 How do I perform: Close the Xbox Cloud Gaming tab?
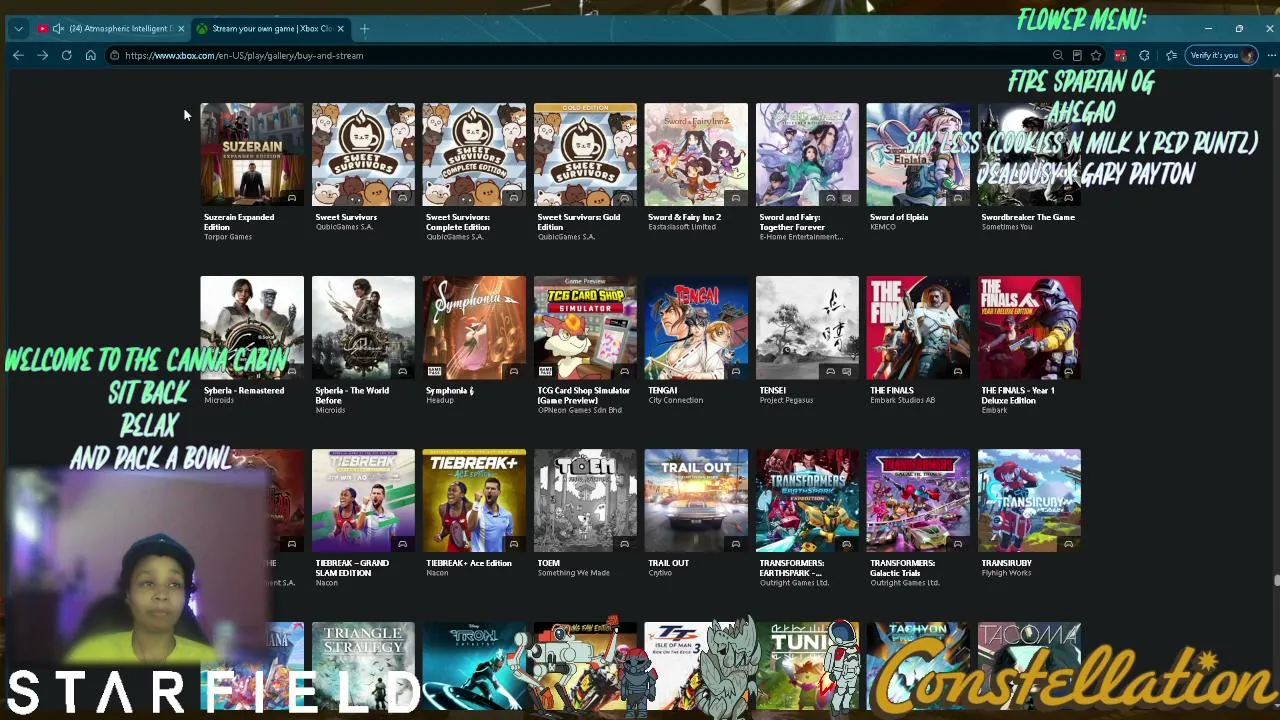(x=341, y=29)
